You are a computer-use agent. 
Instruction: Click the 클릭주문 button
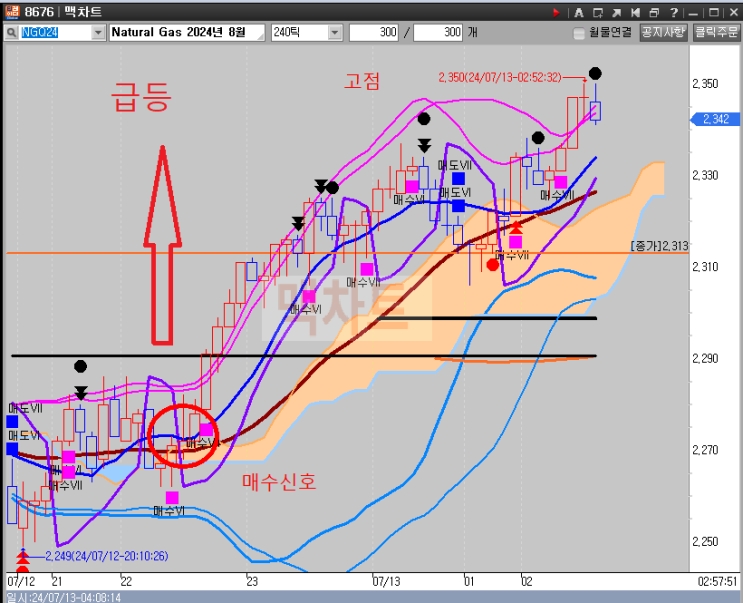point(716,32)
